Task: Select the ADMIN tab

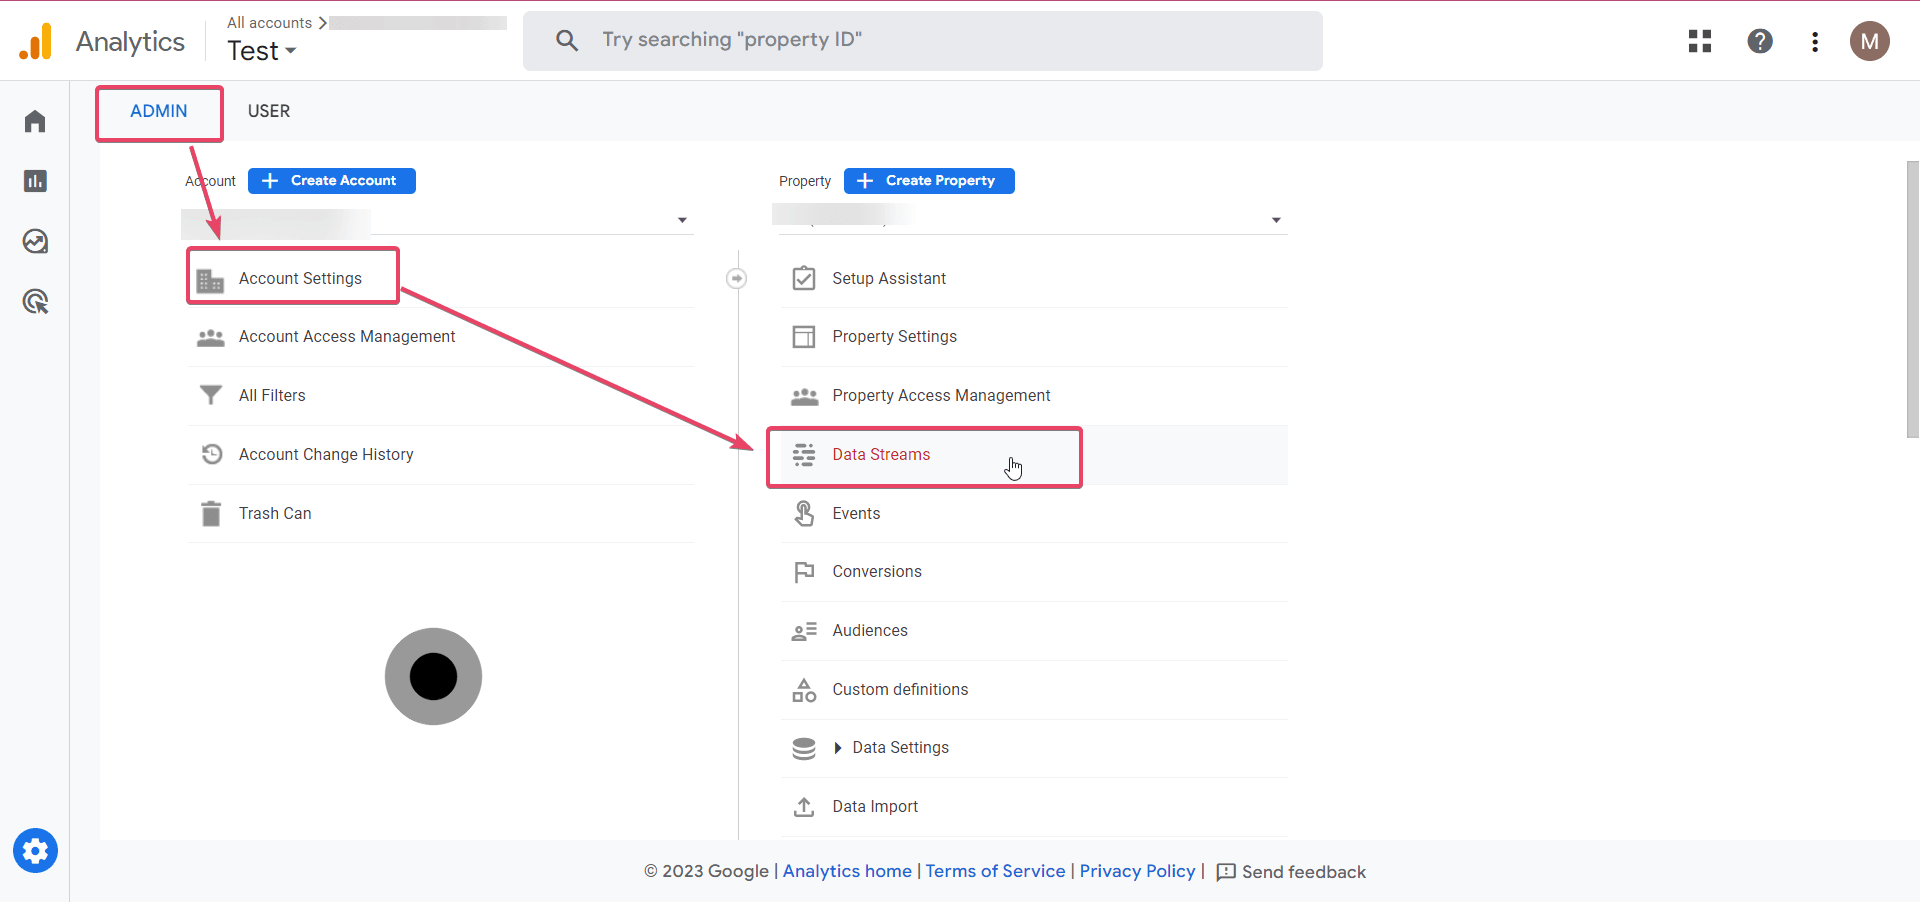Action: [159, 111]
